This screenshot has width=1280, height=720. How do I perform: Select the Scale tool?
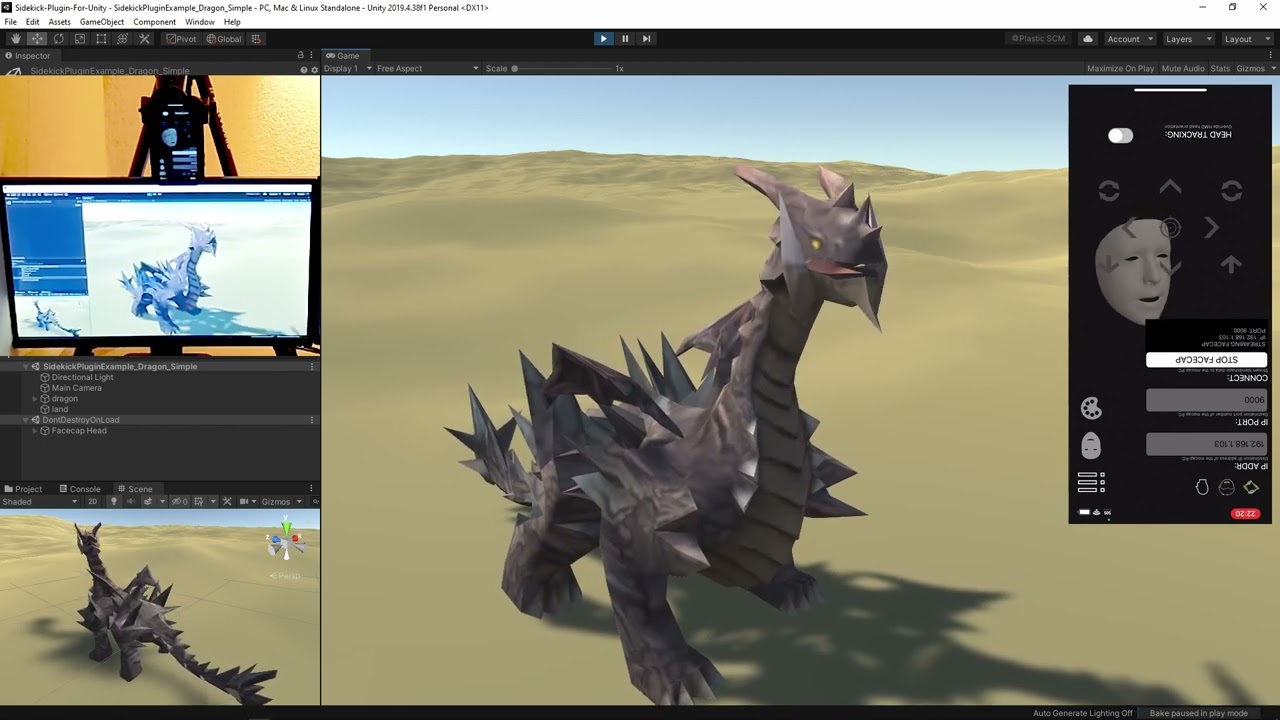(80, 39)
